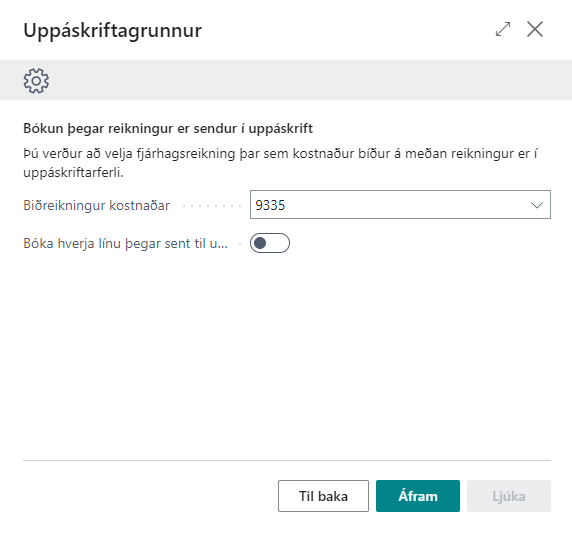Click the Uppáskriftagrunnur dialog title

112,31
